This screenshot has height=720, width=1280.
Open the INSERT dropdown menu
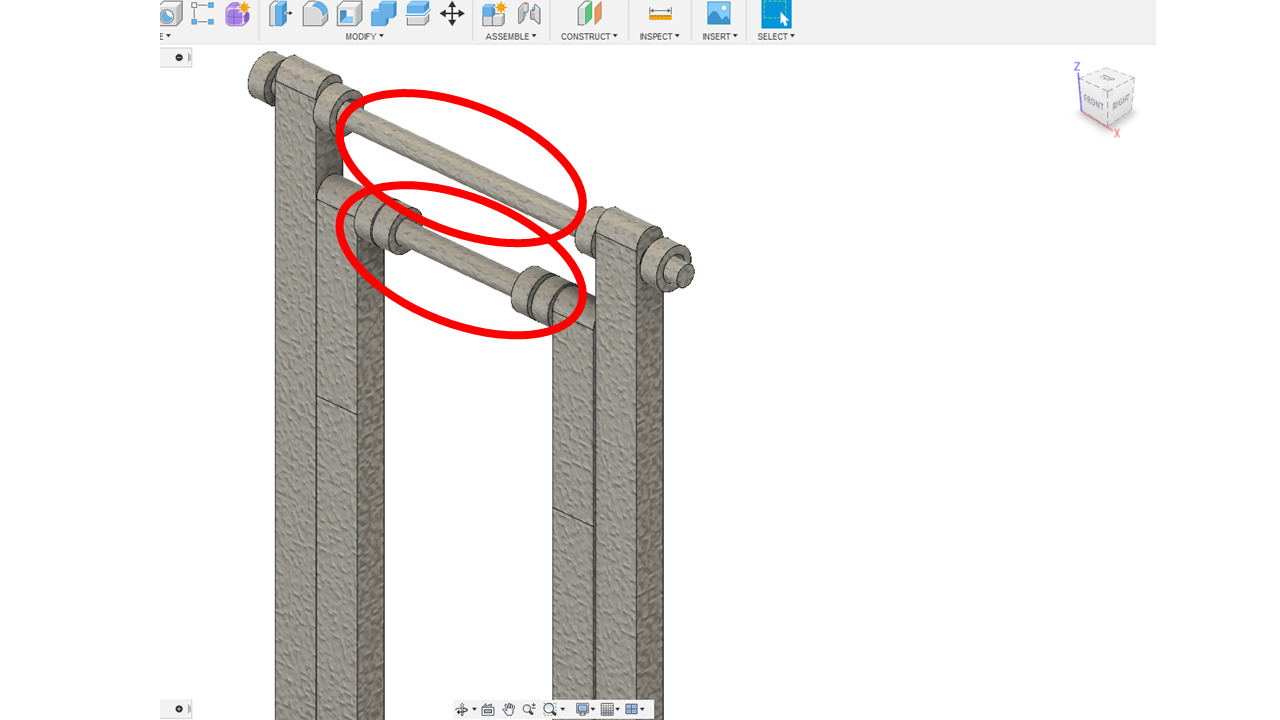pyautogui.click(x=720, y=36)
